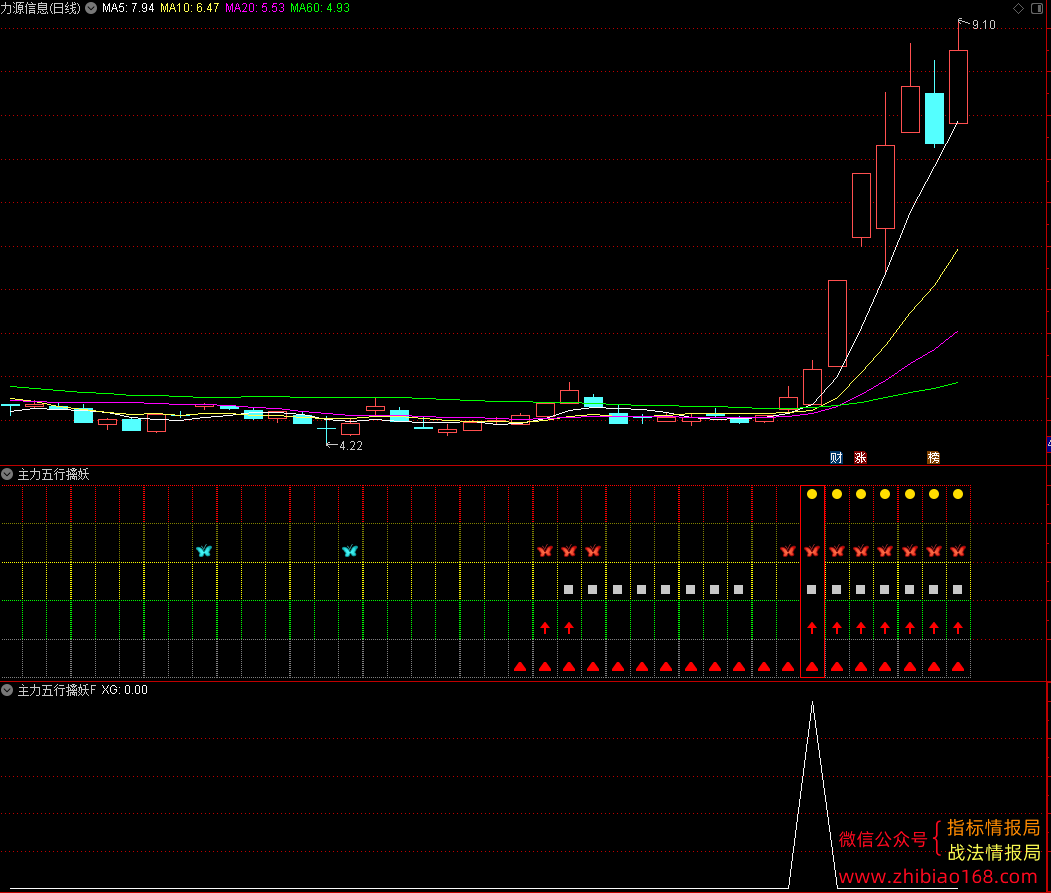Expand the 力源信息(日线) chart dropdown
The width and height of the screenshot is (1051, 893).
pos(91,8)
